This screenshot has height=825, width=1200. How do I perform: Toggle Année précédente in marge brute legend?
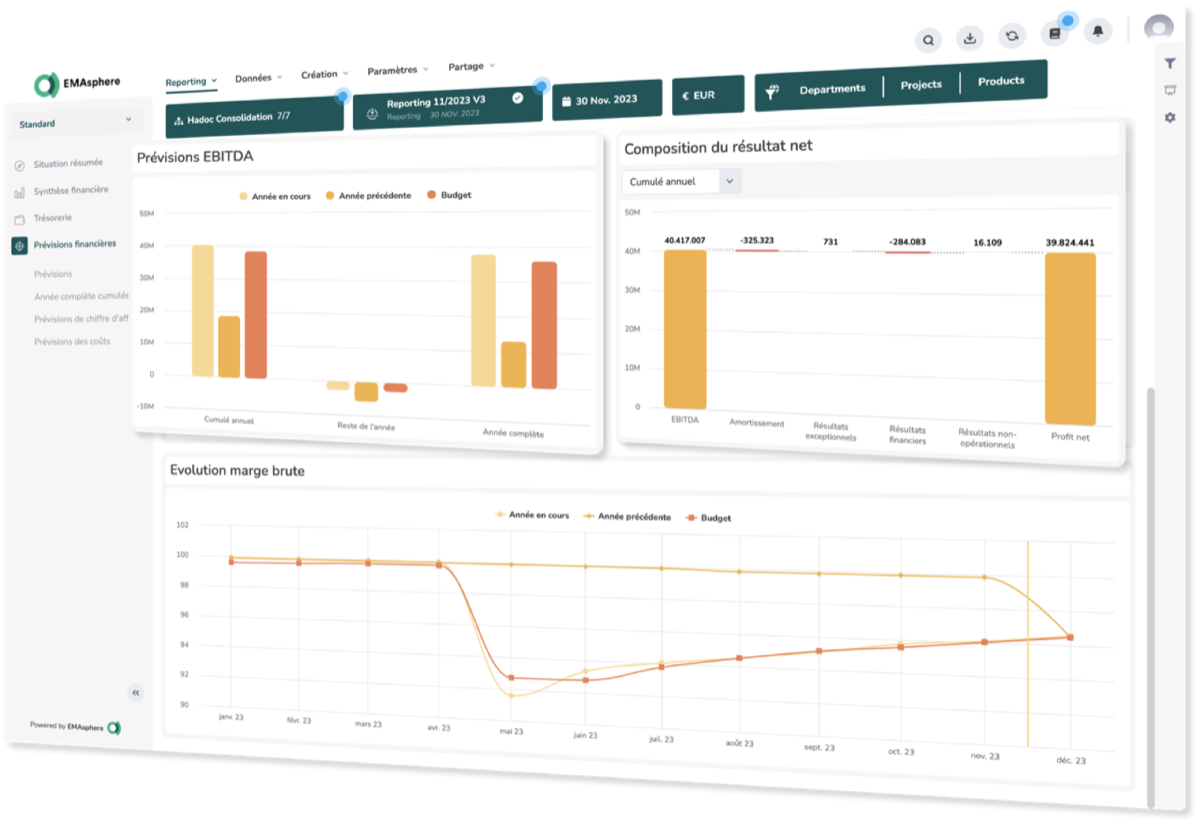click(x=627, y=517)
